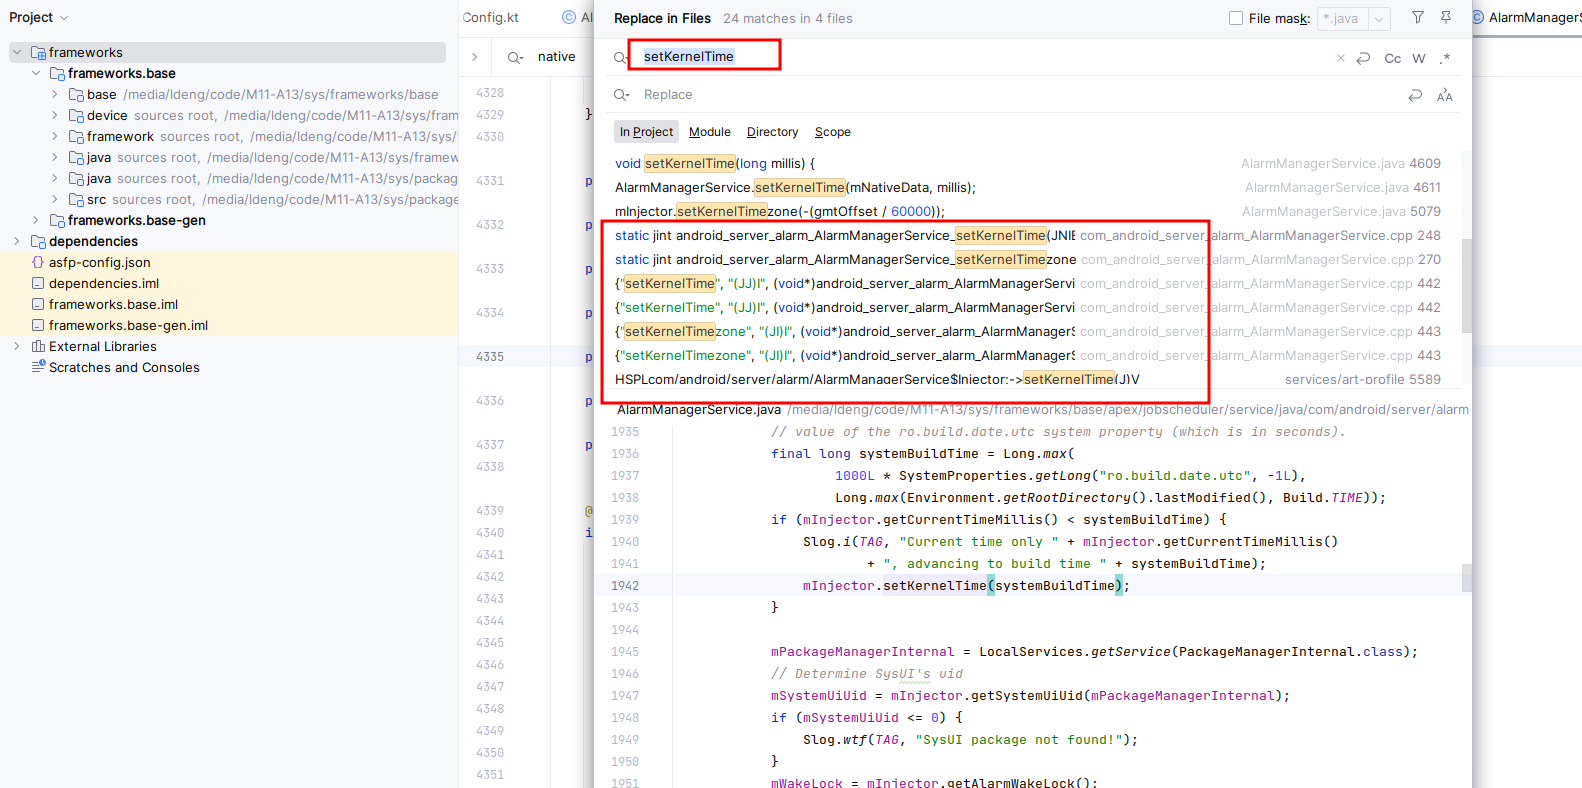1582x788 pixels.
Task: Expand the dependencies folder
Action: click(x=17, y=241)
